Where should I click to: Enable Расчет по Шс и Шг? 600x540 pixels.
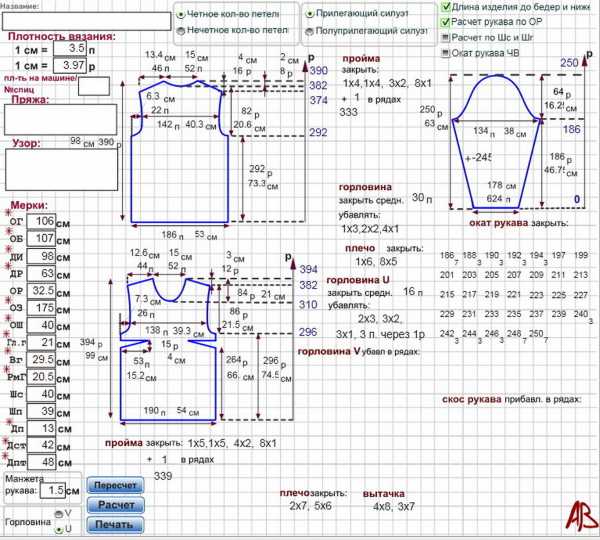445,37
